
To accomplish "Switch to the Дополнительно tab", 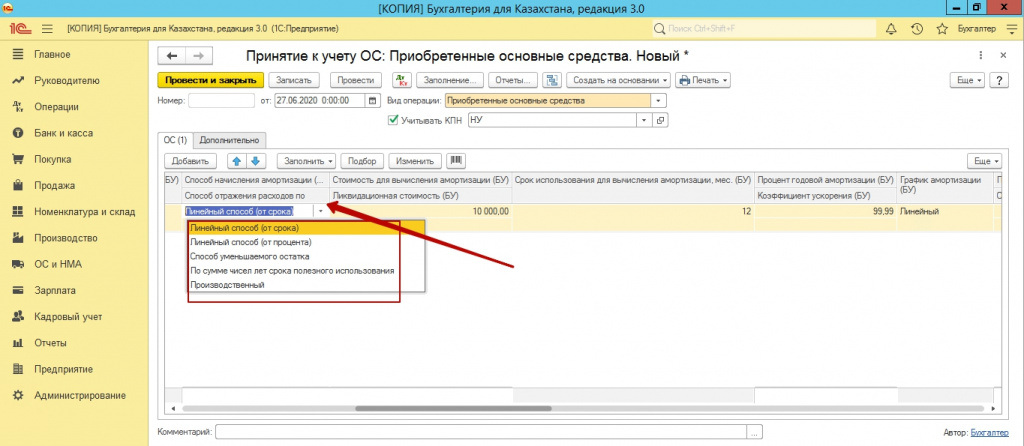I will click(x=229, y=140).
